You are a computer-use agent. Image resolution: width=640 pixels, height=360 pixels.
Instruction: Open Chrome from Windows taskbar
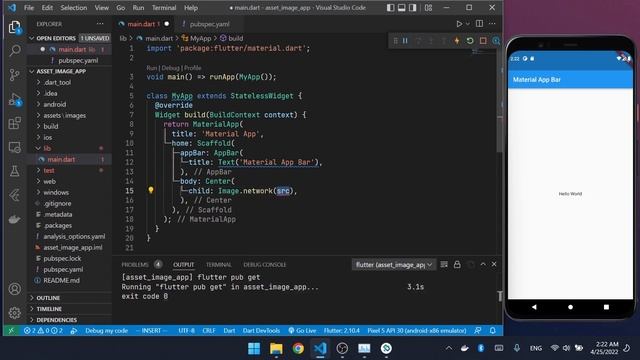pos(298,348)
